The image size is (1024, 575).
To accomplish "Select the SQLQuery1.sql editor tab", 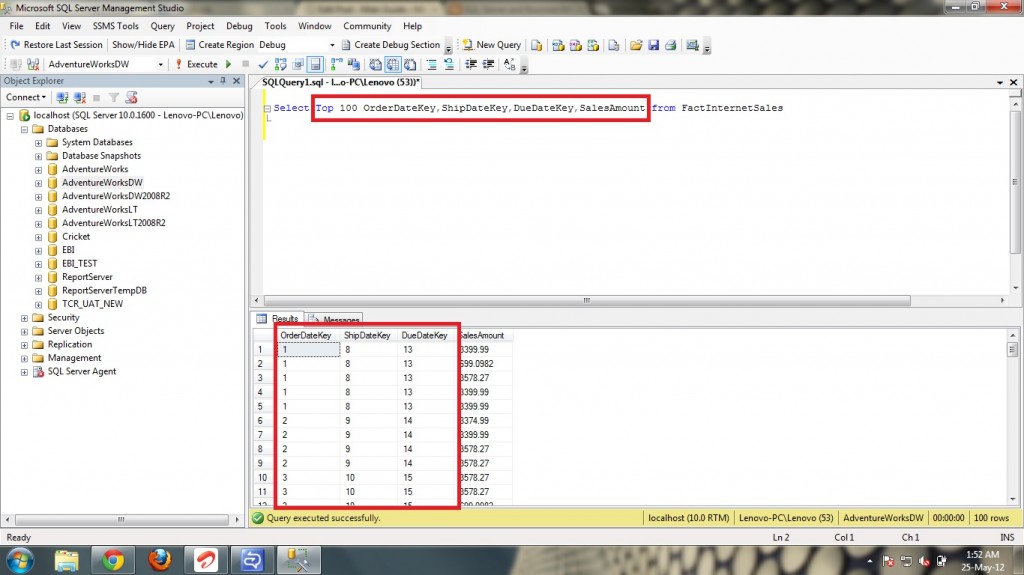I will 340,82.
